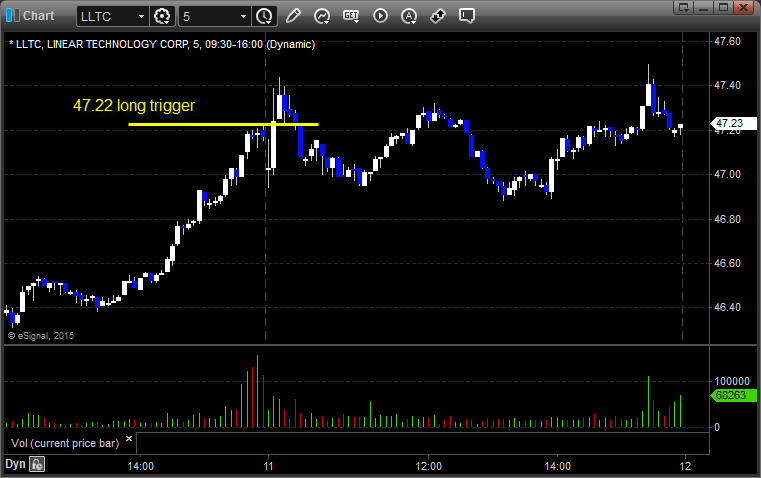Image resolution: width=761 pixels, height=478 pixels.
Task: Expand the 5 interval dropdown arrow
Action: (244, 16)
